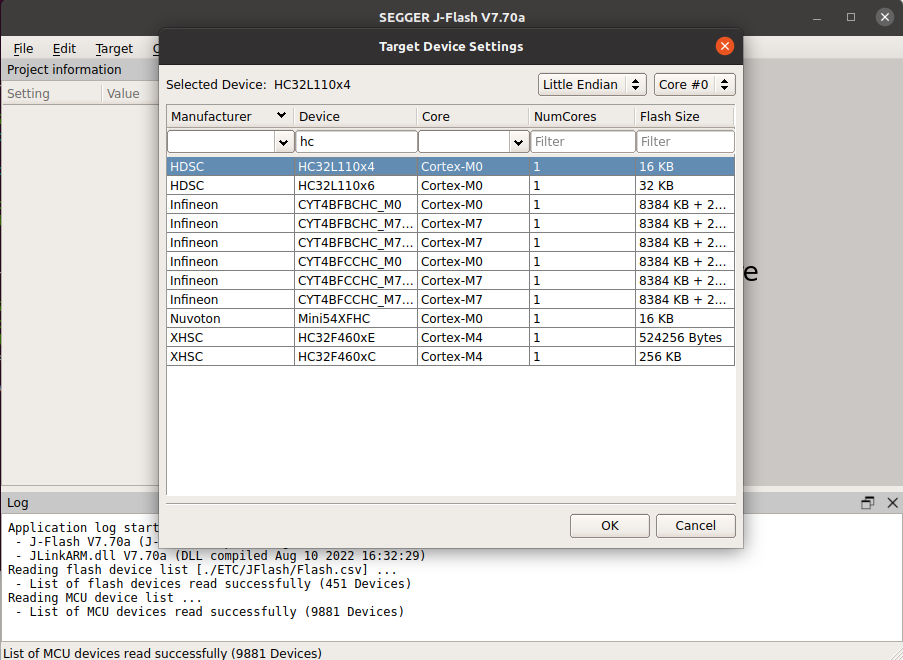Confirm with the OK button
This screenshot has height=660, width=903.
click(x=610, y=526)
